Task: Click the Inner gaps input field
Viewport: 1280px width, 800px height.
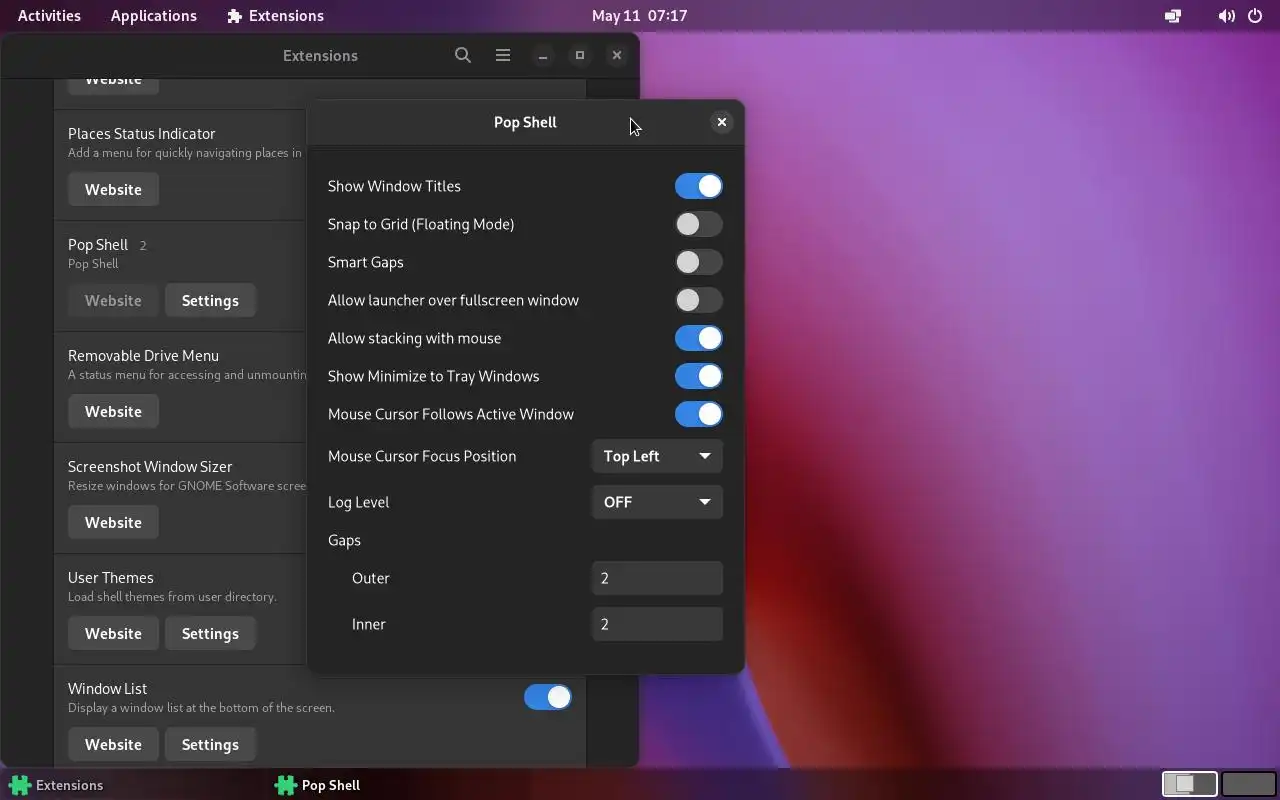Action: click(657, 624)
